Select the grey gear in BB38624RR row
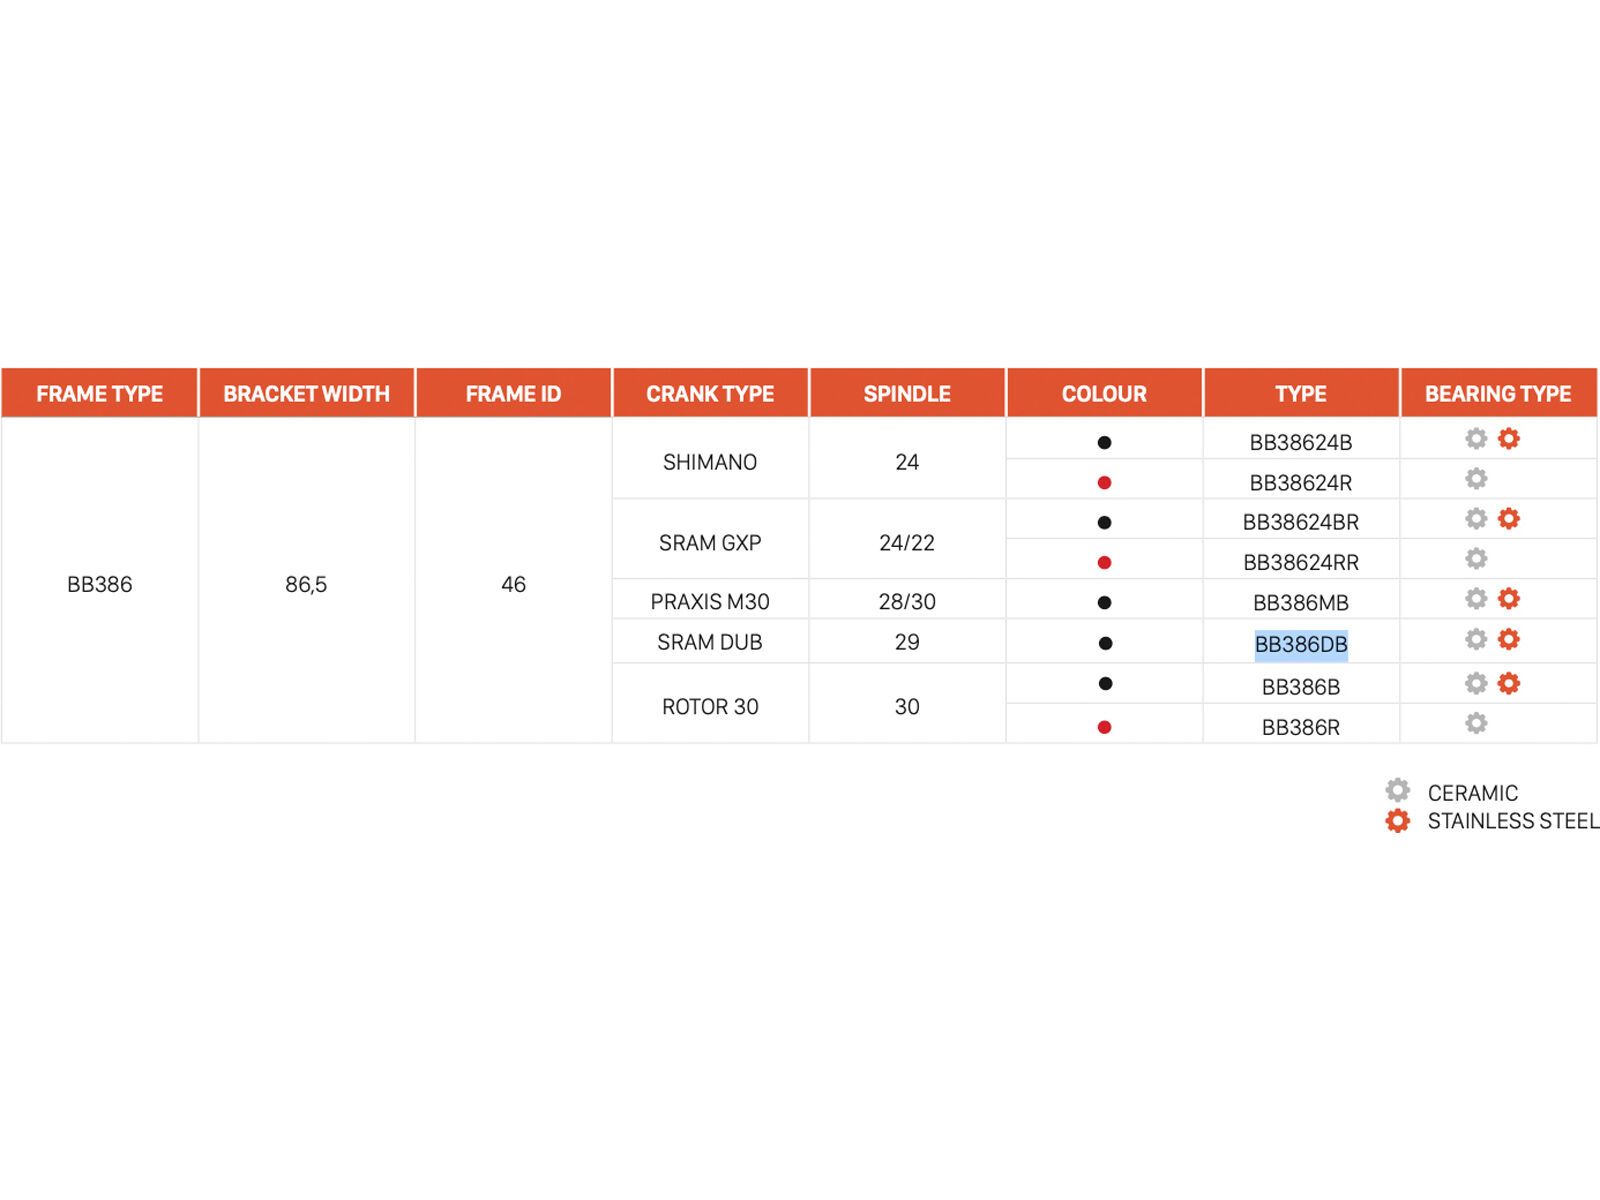Image resolution: width=1600 pixels, height=1200 pixels. (x=1476, y=558)
